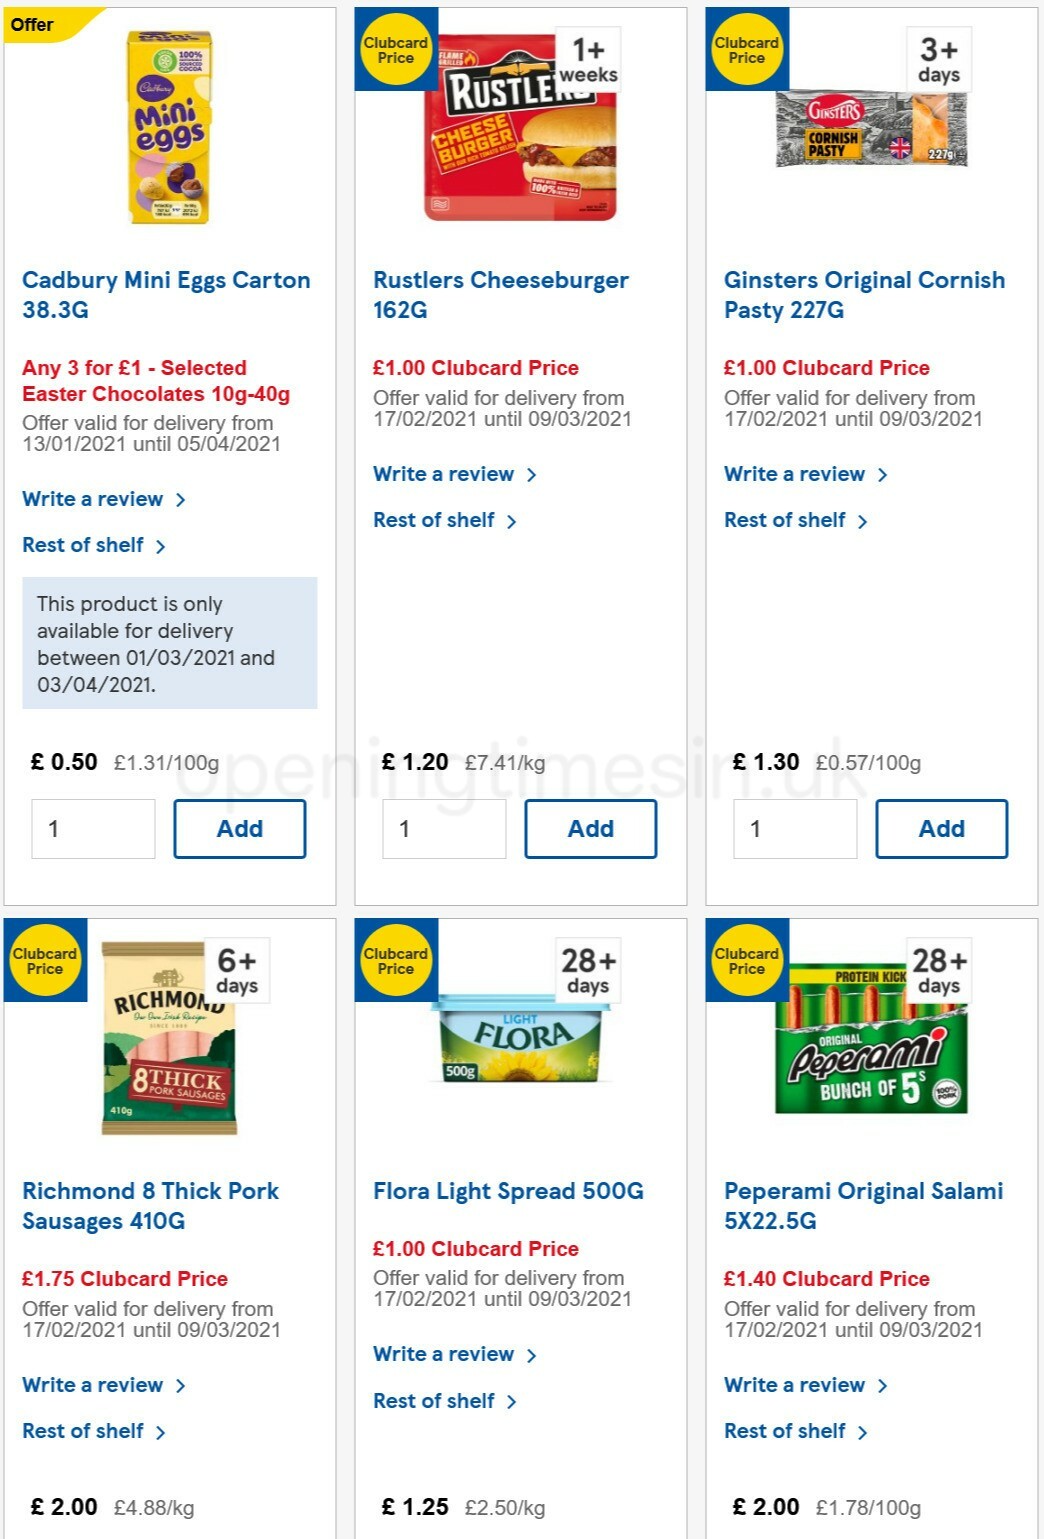Click the Clubcard Price badge on Ginsters Cornish Pasty
Viewport: 1044px width, 1539px height.
(x=746, y=49)
